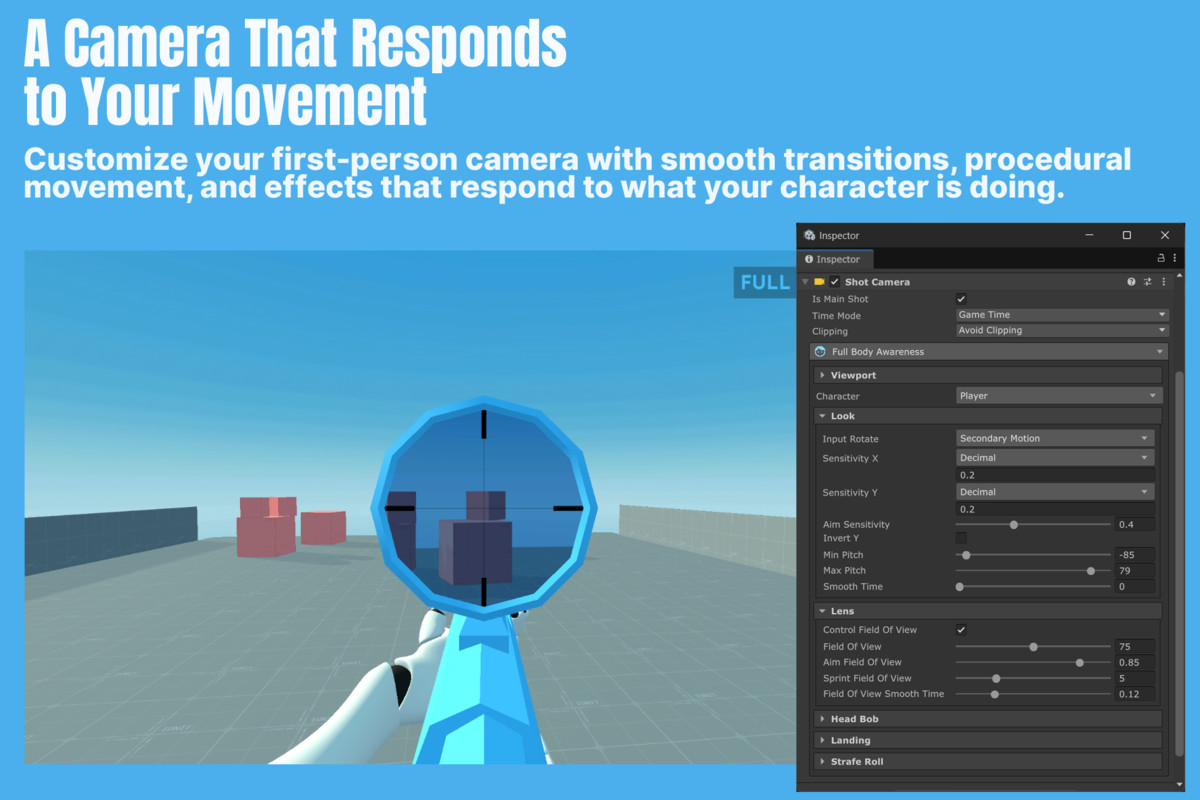Open the Character Player dropdown
Screen dimensions: 1200x800
(1059, 396)
